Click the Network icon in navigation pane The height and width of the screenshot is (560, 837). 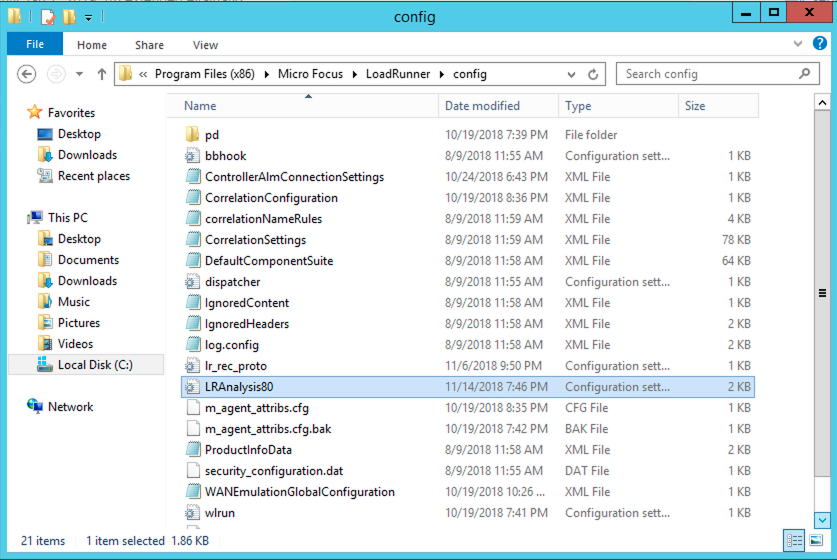(x=35, y=407)
